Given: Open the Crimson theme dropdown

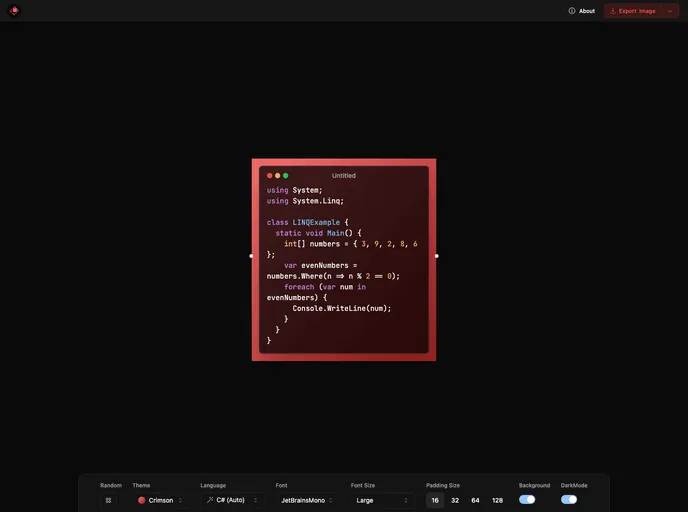Looking at the screenshot, I should tap(160, 500).
